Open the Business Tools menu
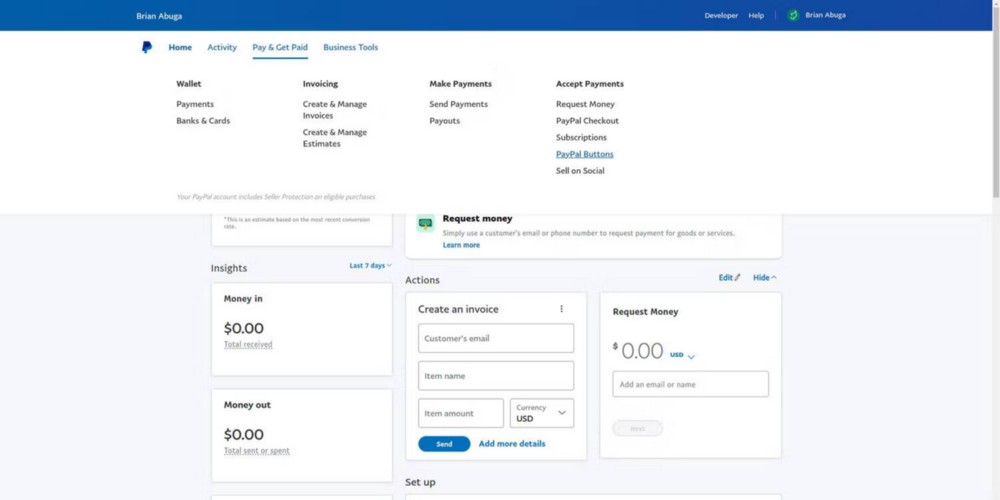This screenshot has width=1000, height=500. click(x=350, y=47)
